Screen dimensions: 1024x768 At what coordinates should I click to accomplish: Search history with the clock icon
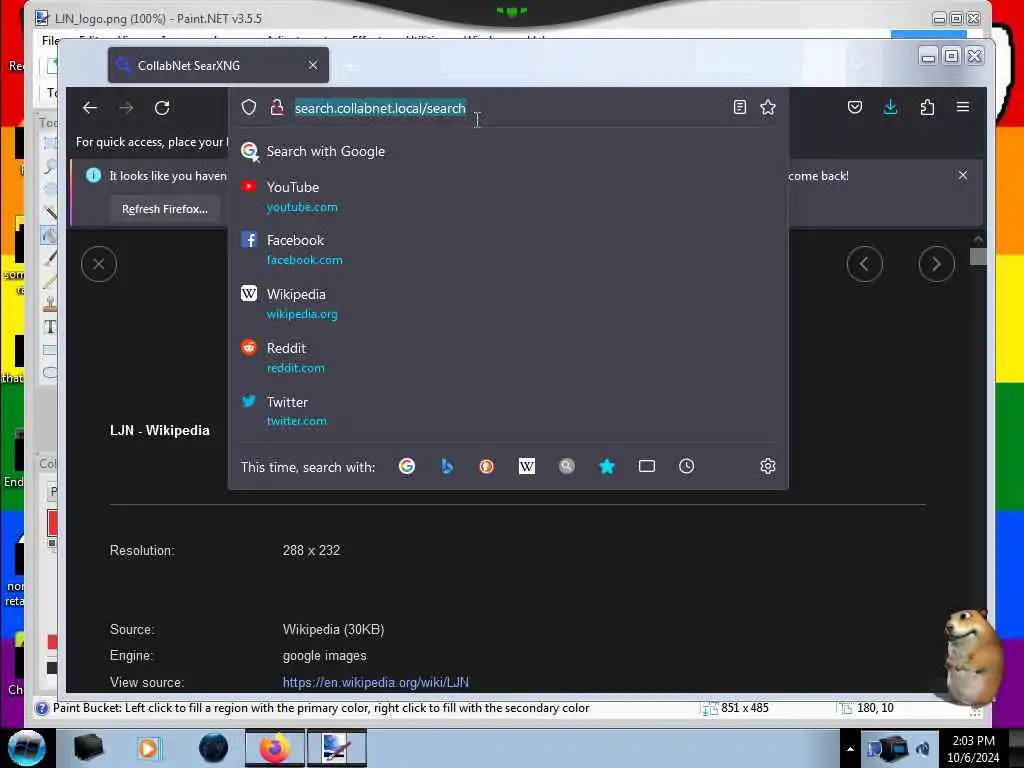pyautogui.click(x=686, y=466)
